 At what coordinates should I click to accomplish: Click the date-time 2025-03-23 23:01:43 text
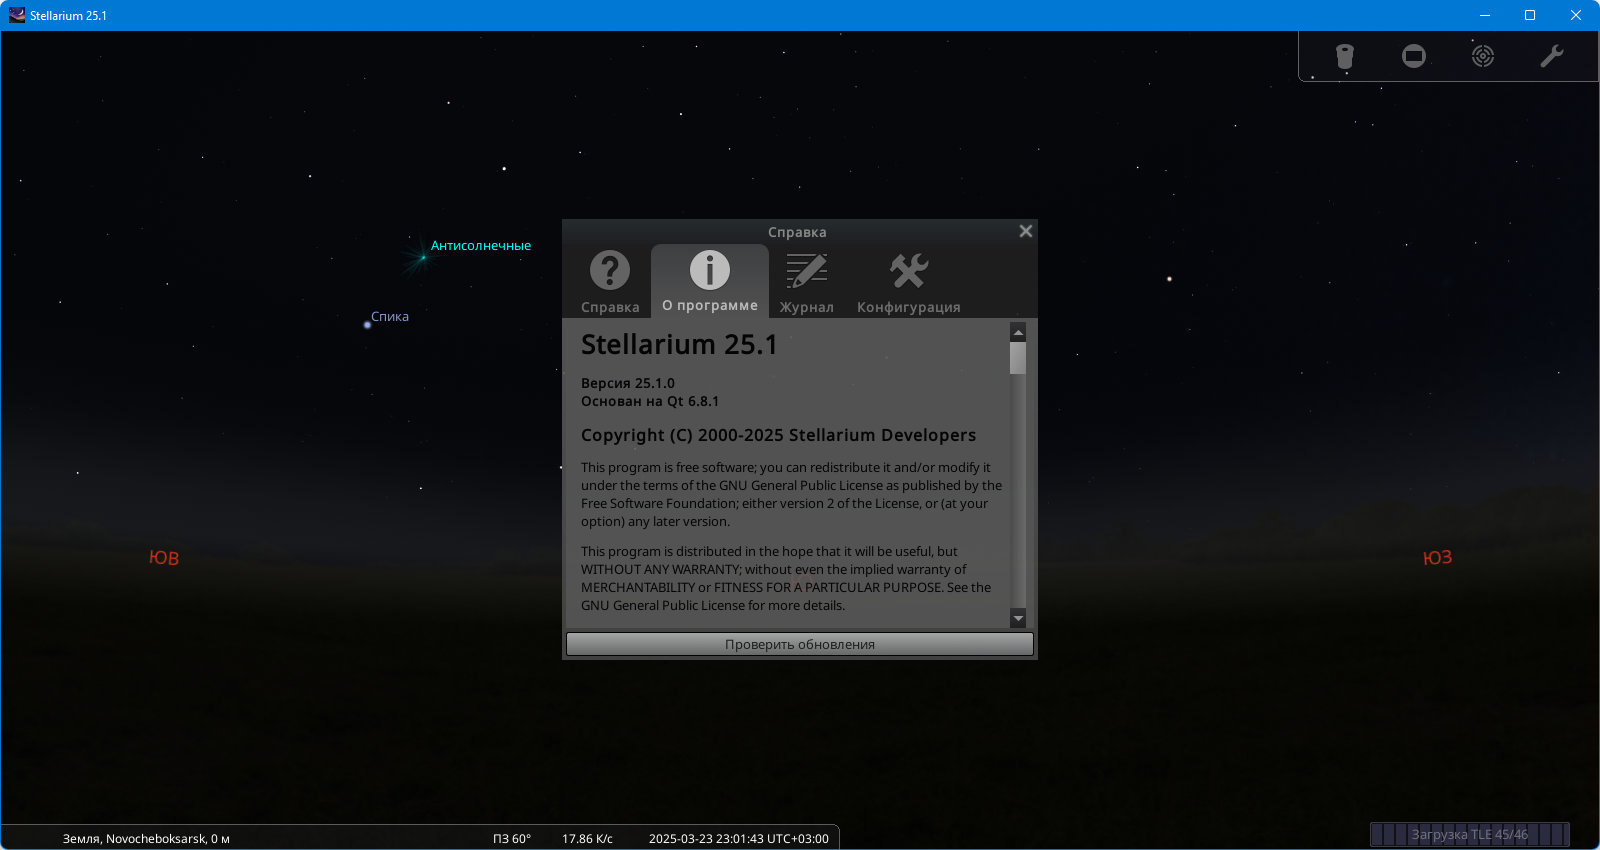tap(739, 839)
